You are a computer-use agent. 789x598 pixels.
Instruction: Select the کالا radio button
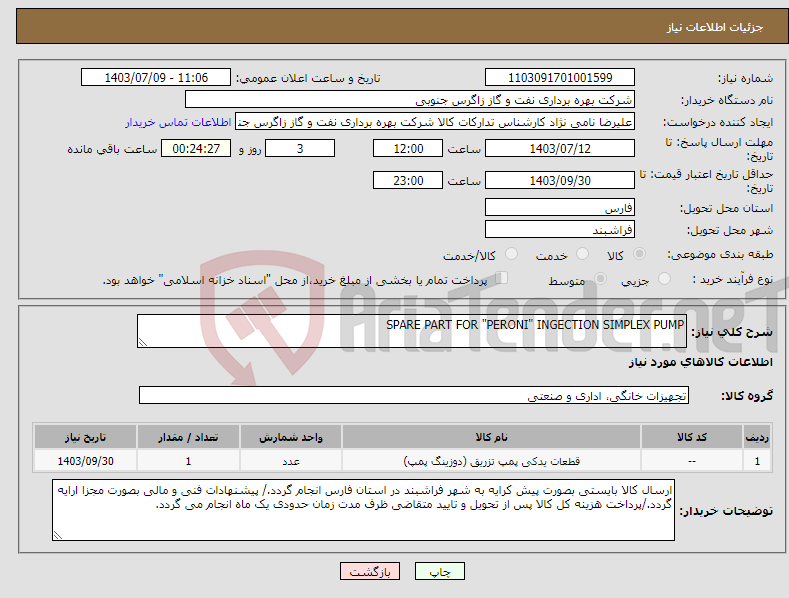[639, 254]
